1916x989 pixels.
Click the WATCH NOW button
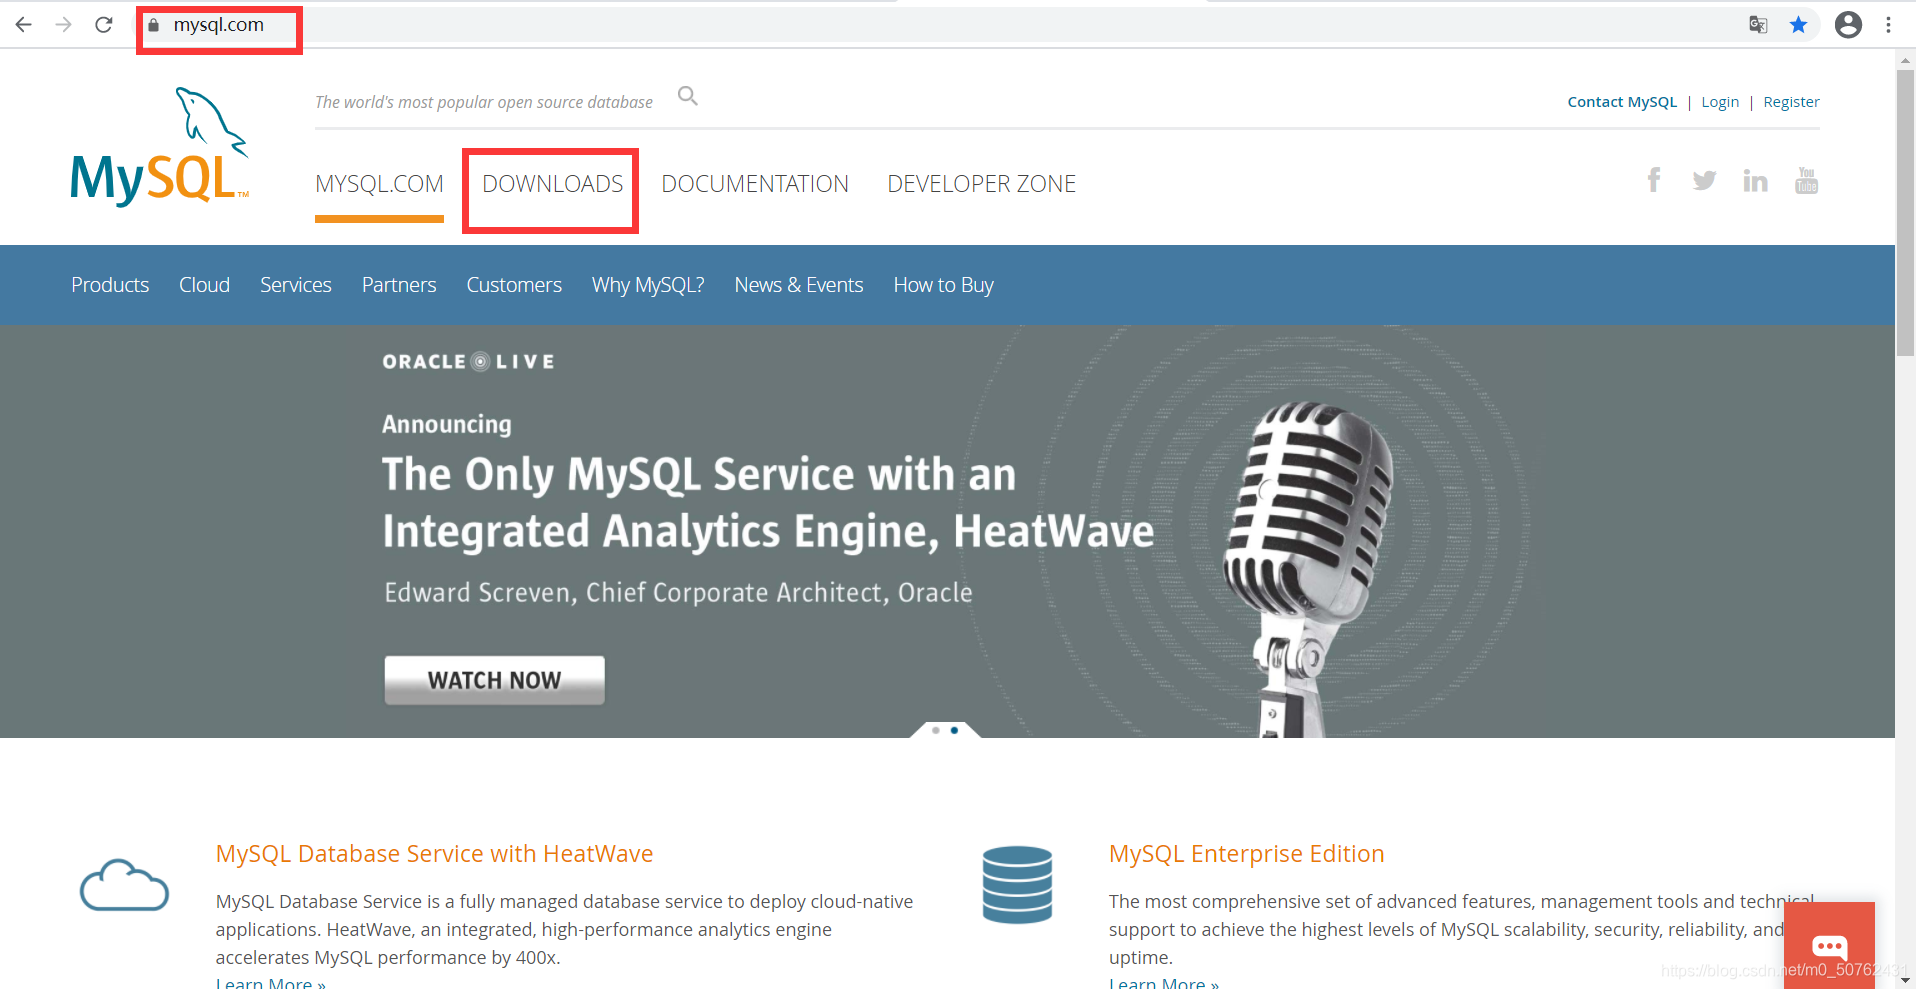494,680
